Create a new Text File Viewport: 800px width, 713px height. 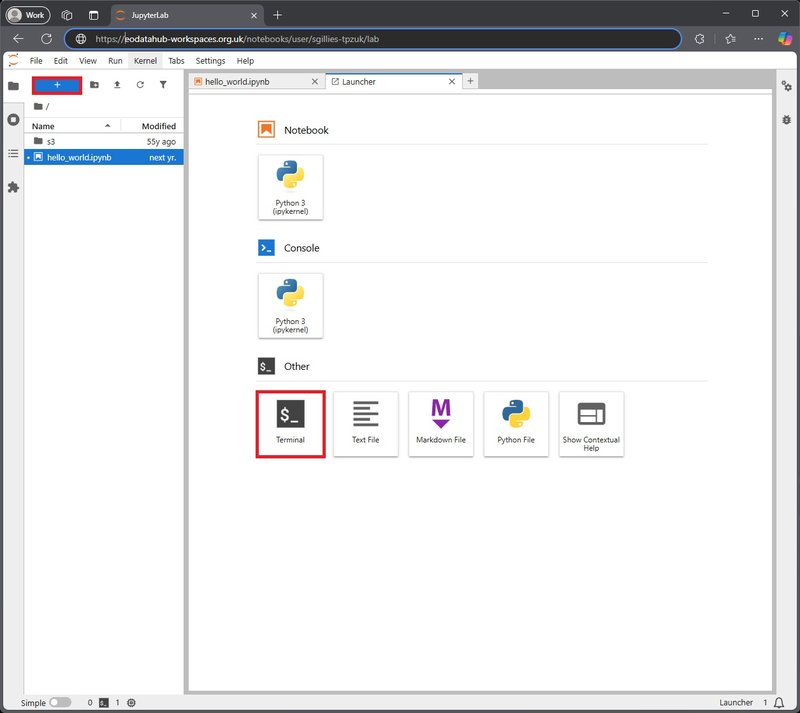366,423
